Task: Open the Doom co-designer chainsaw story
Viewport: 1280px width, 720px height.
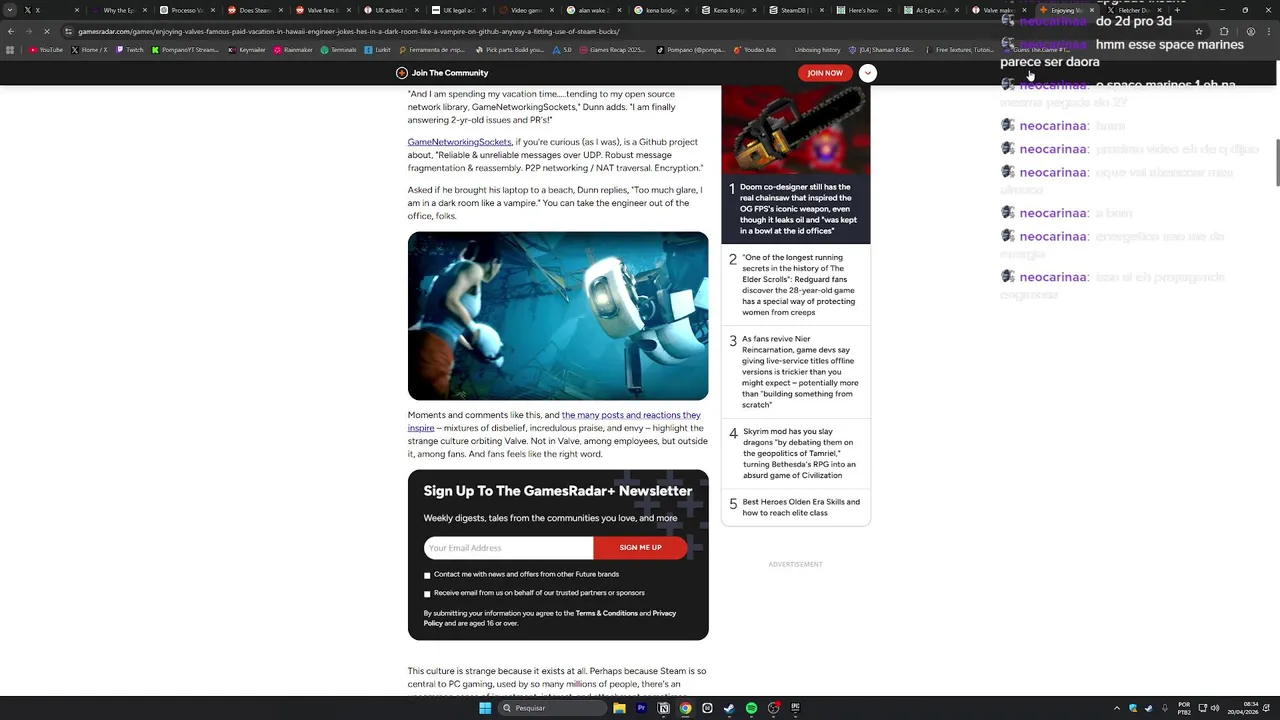Action: click(x=798, y=209)
